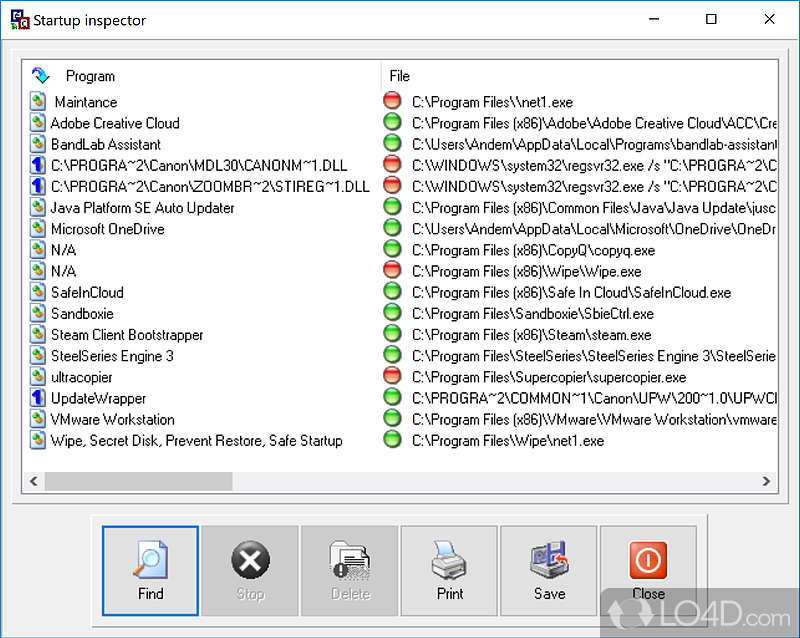
Task: Click the File column header
Action: pyautogui.click(x=399, y=76)
